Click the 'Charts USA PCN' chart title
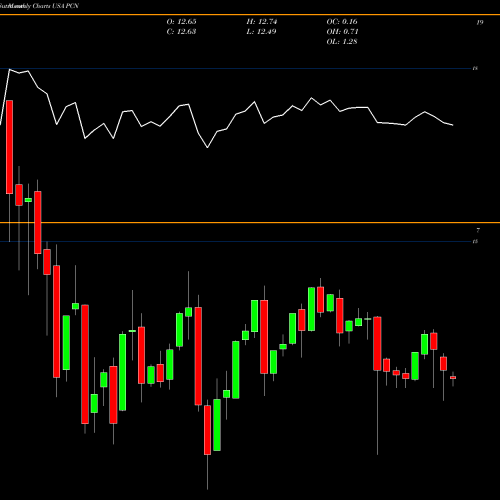This screenshot has width=500, height=500. [x=56, y=6]
